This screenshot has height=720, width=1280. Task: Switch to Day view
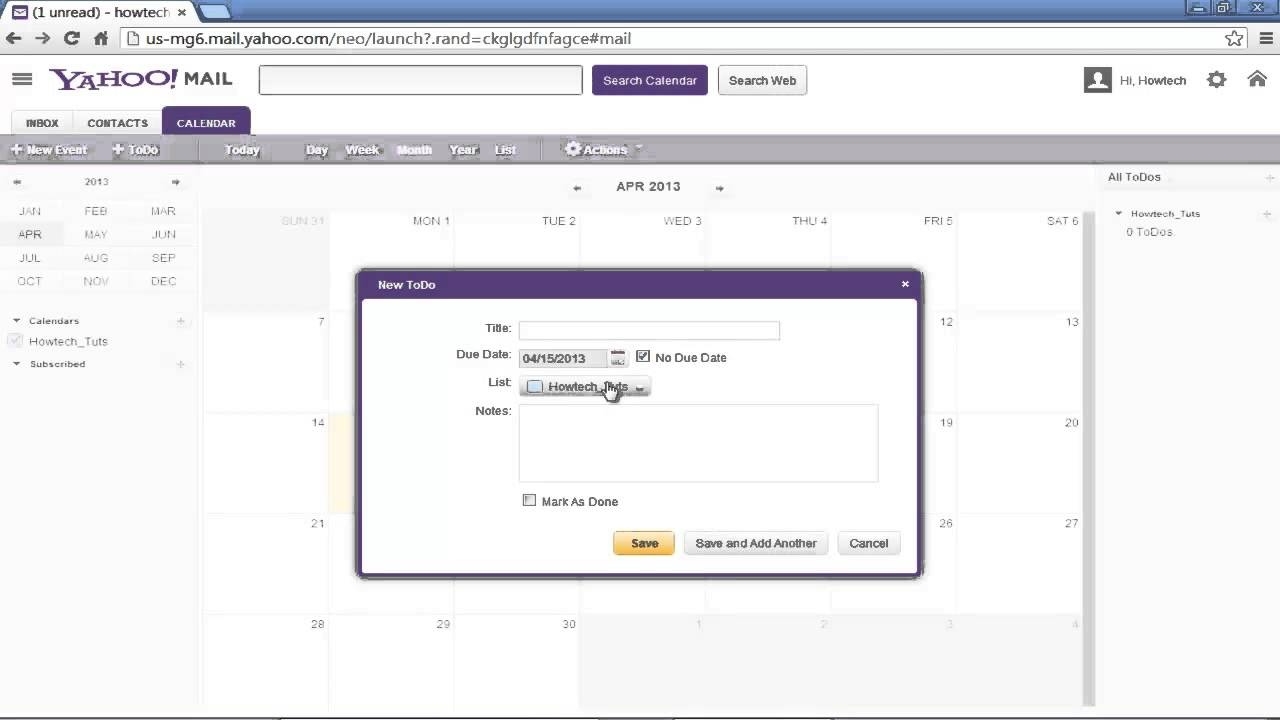point(317,150)
